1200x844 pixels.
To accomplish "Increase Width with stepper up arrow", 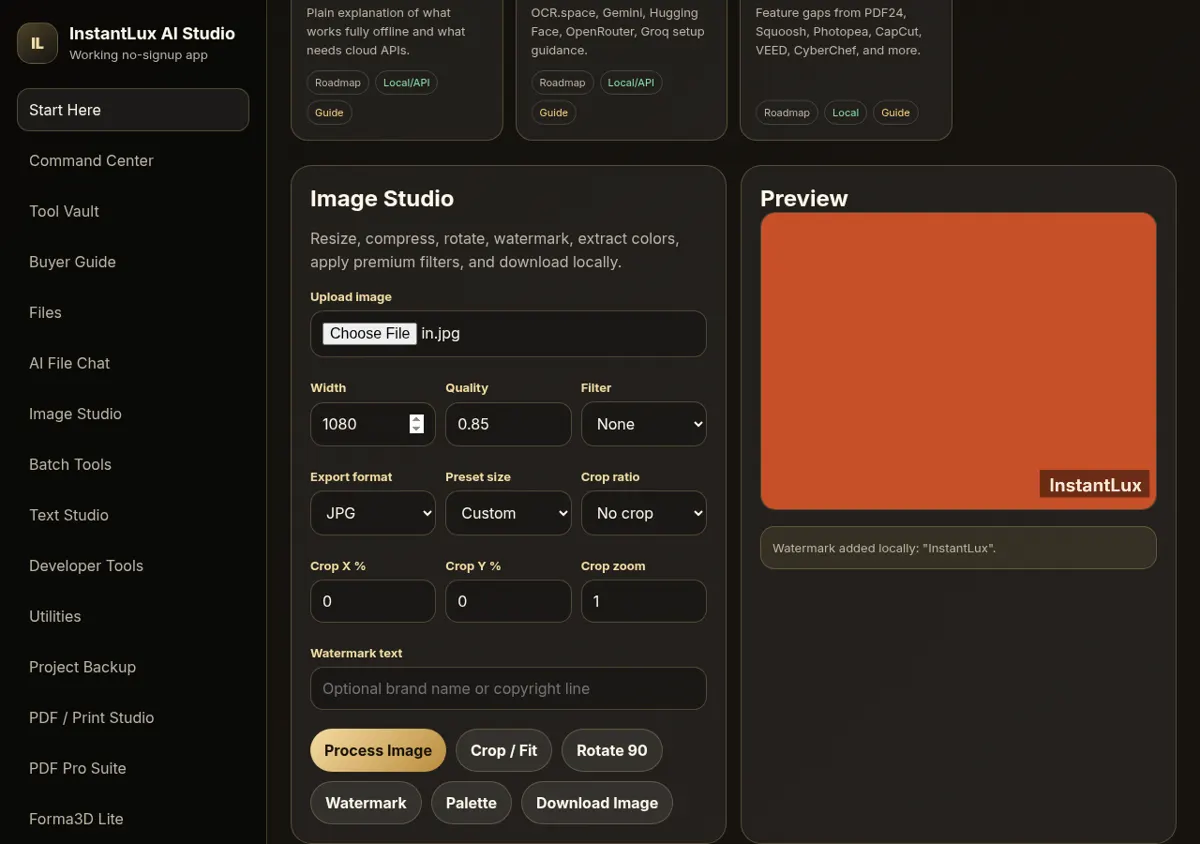I will 417,419.
